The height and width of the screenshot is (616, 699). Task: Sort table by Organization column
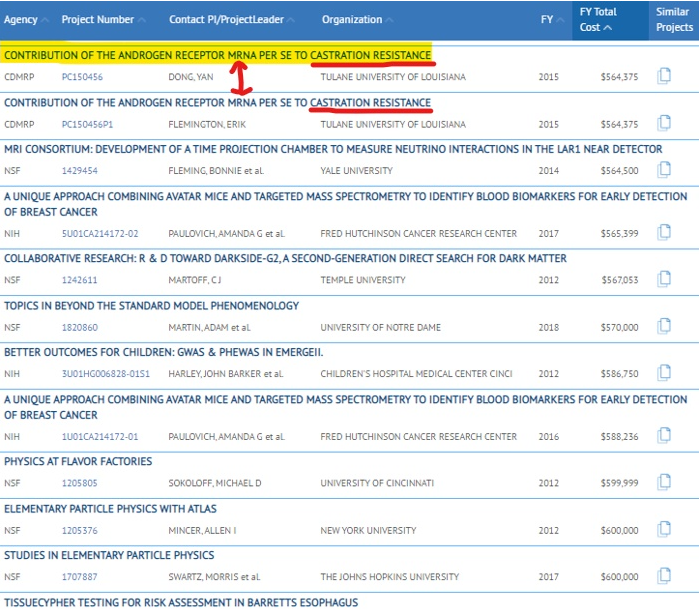357,20
